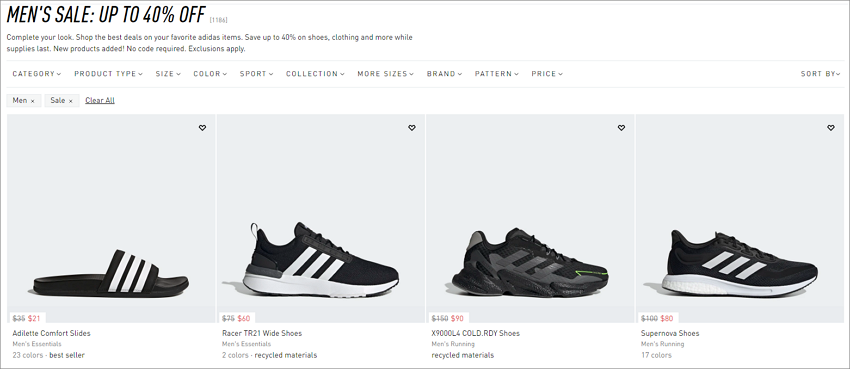
Task: Open the Collection filter menu
Action: [x=315, y=74]
